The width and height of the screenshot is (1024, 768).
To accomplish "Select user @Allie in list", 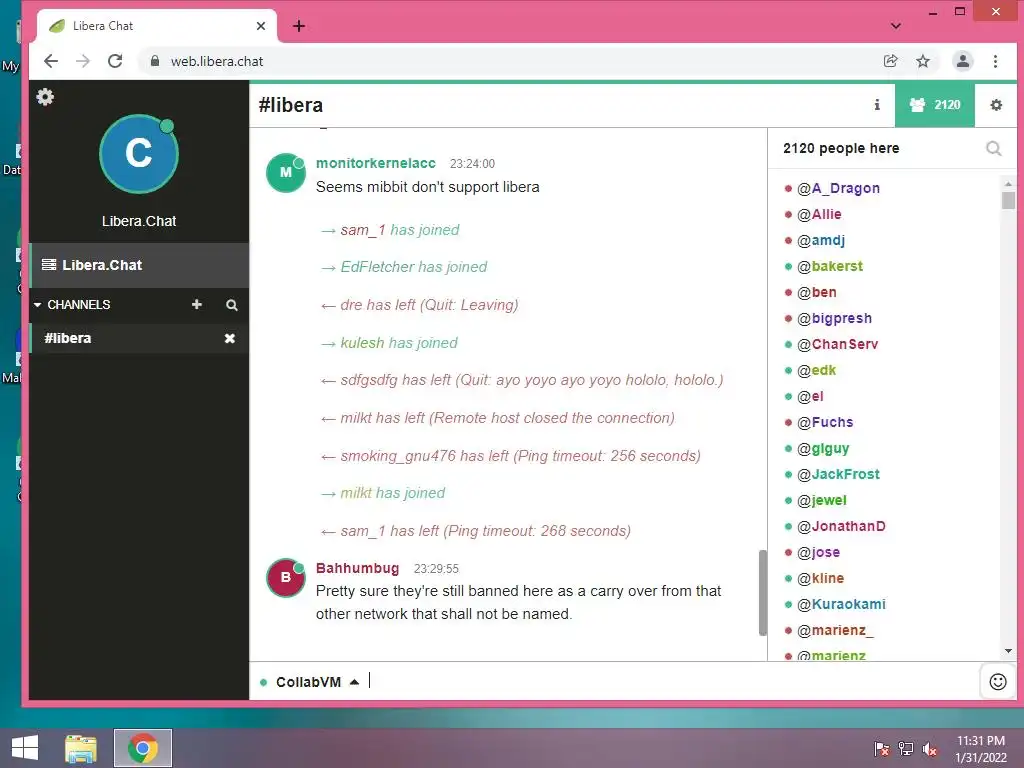I will coord(819,214).
